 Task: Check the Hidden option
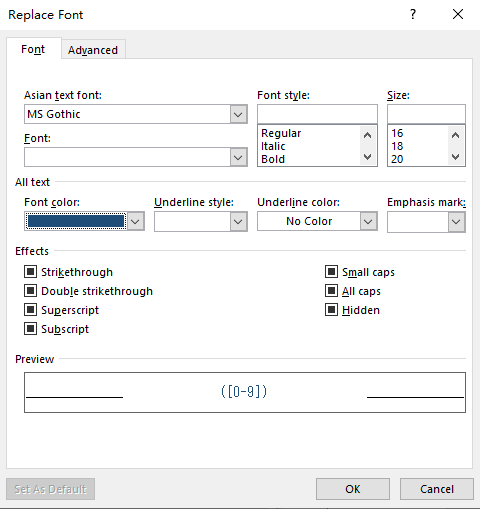click(x=331, y=310)
